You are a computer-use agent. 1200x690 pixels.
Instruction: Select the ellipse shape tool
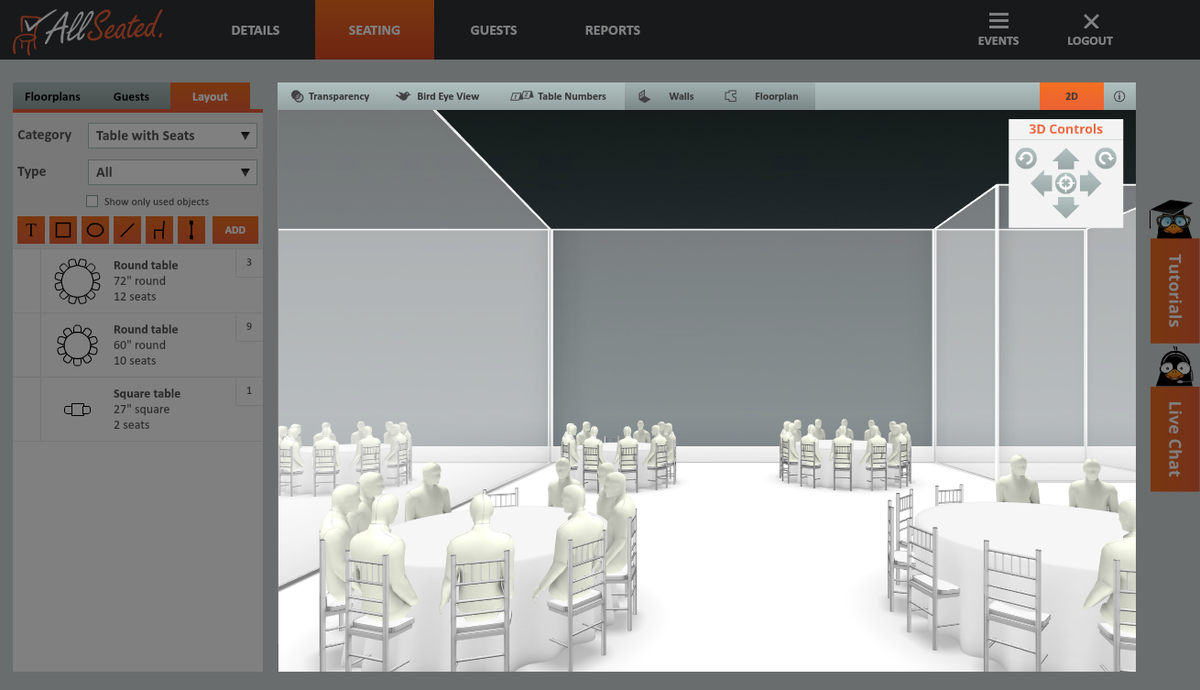tap(95, 230)
